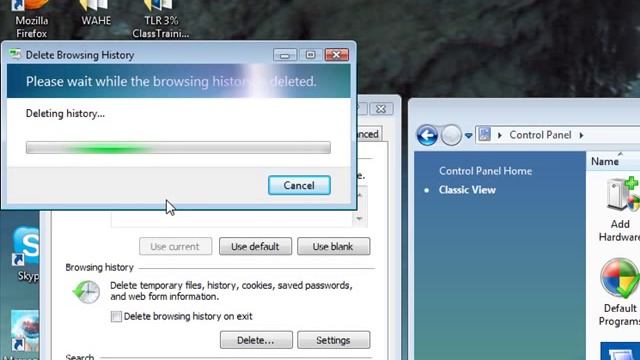Go back in Control Panel window
Image resolution: width=640 pixels, height=360 pixels.
coord(427,135)
